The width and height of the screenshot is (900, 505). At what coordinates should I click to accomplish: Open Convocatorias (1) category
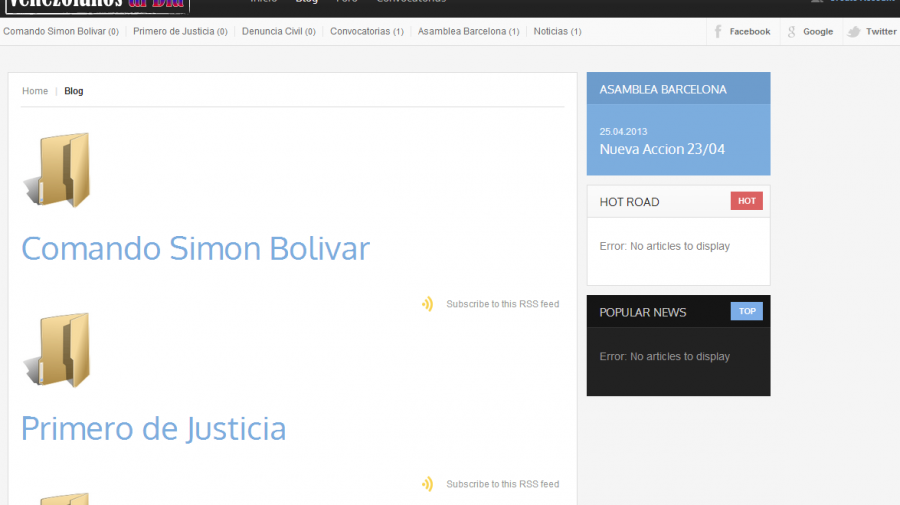click(x=366, y=32)
